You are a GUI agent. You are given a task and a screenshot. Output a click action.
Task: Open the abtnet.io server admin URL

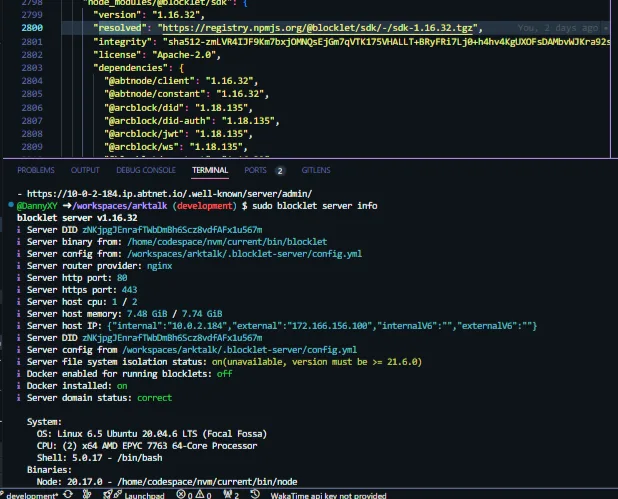pos(169,194)
